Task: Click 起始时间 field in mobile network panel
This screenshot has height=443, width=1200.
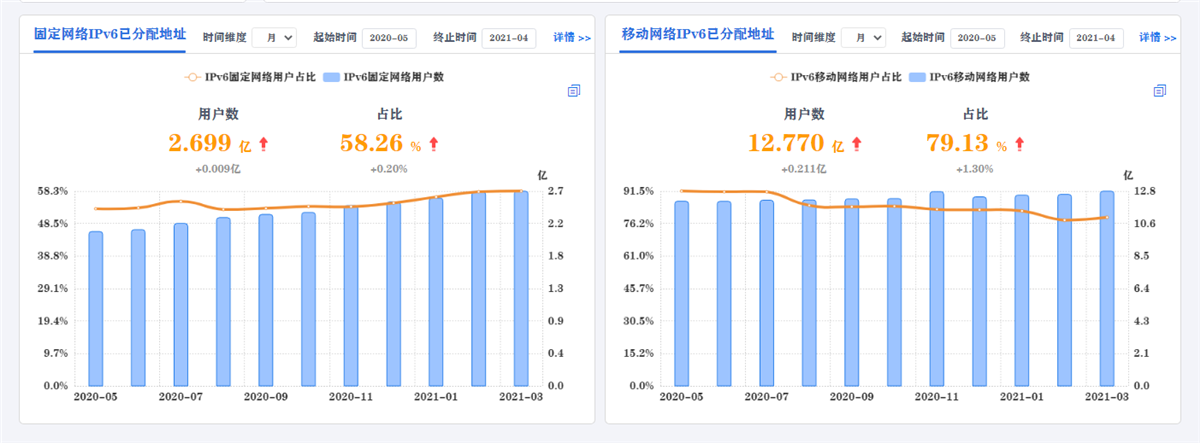Action: tap(978, 37)
